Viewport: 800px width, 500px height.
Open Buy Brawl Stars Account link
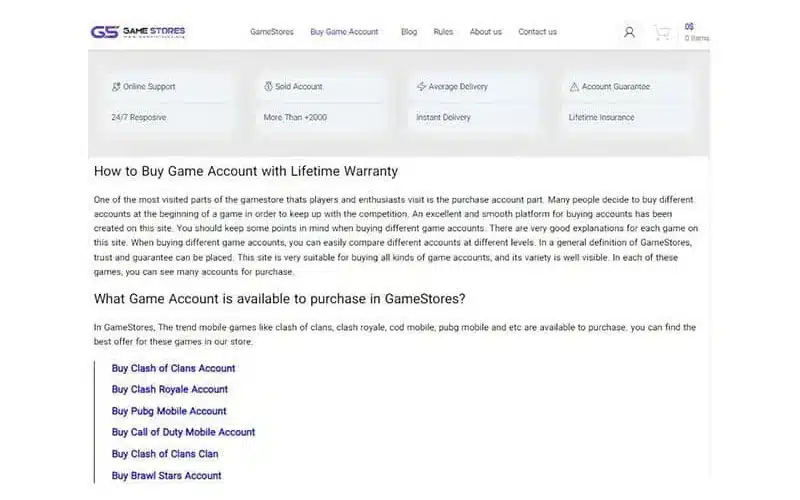point(166,476)
